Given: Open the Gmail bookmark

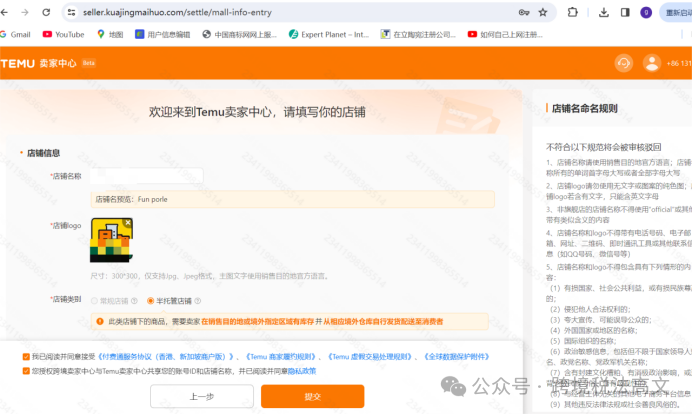Looking at the screenshot, I should click(15, 34).
